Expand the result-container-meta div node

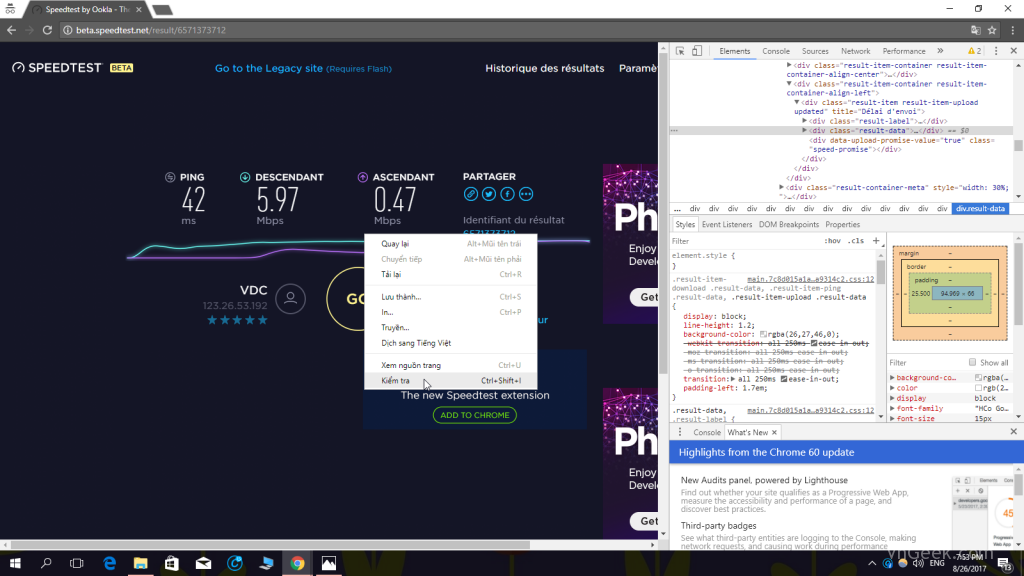click(x=782, y=187)
